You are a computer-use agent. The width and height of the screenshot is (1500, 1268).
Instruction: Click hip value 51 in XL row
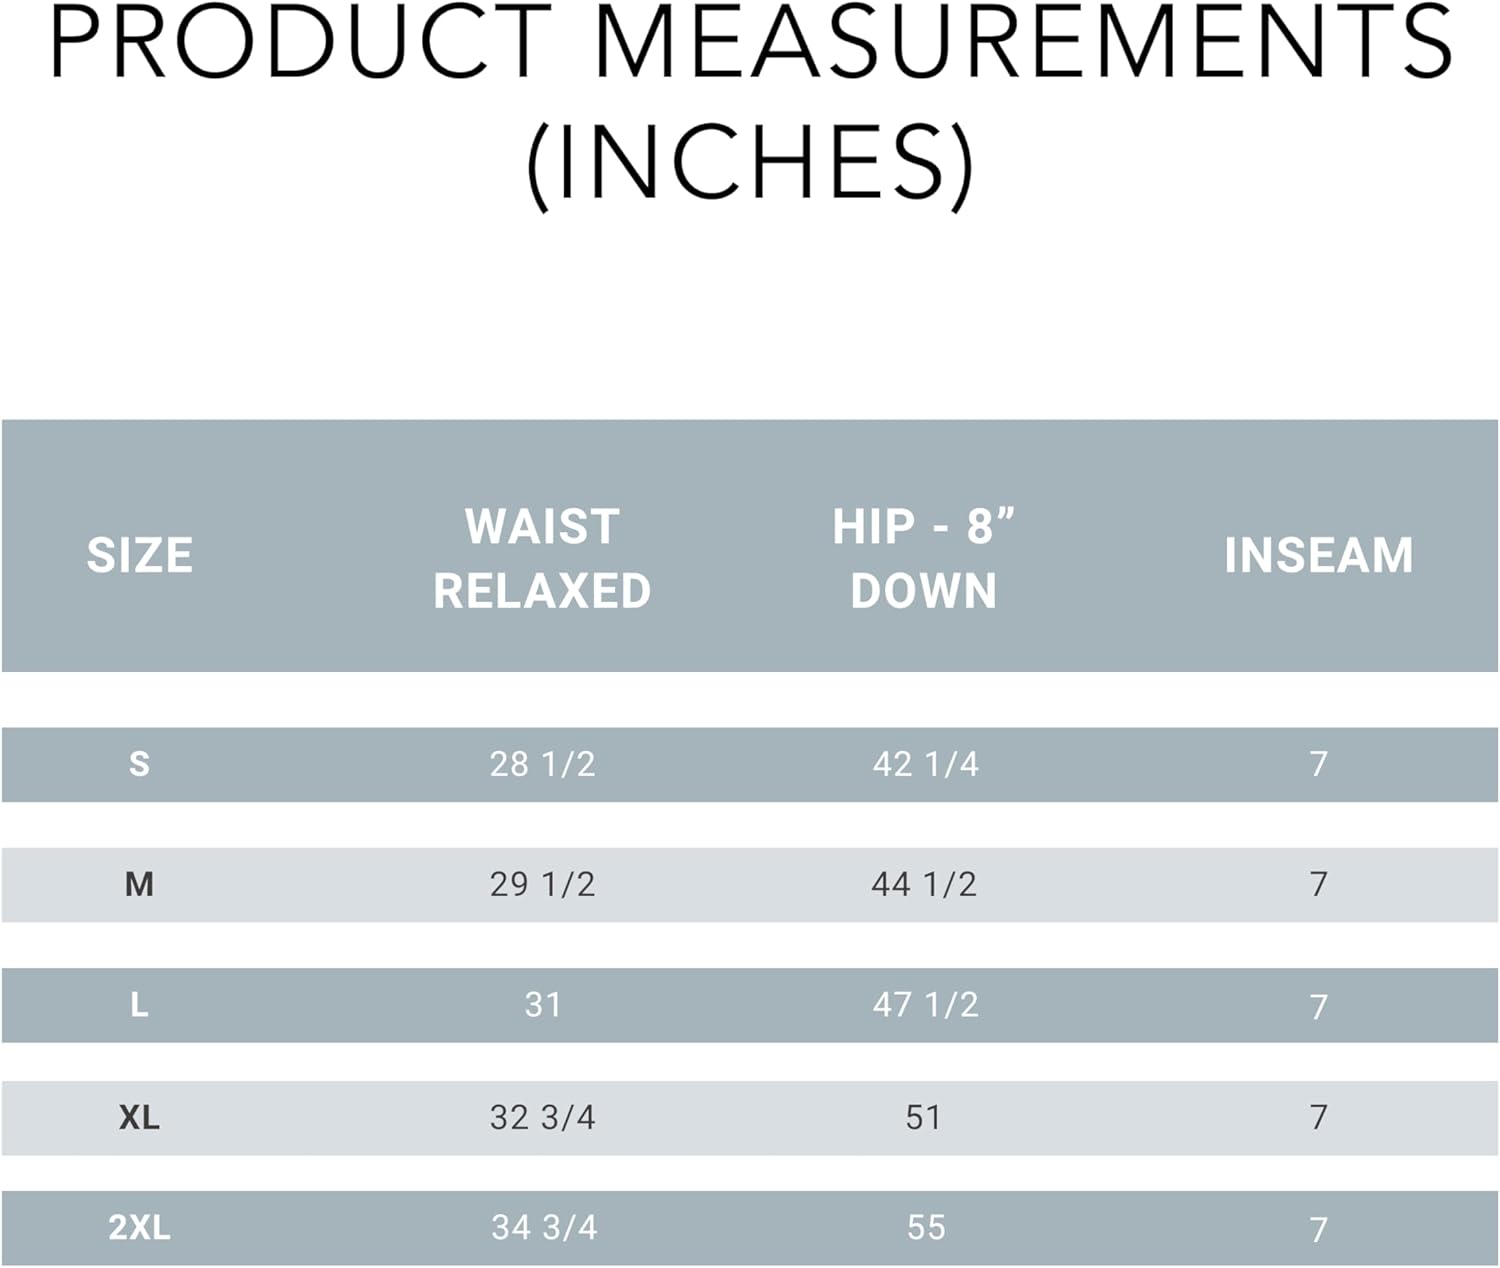point(924,1117)
